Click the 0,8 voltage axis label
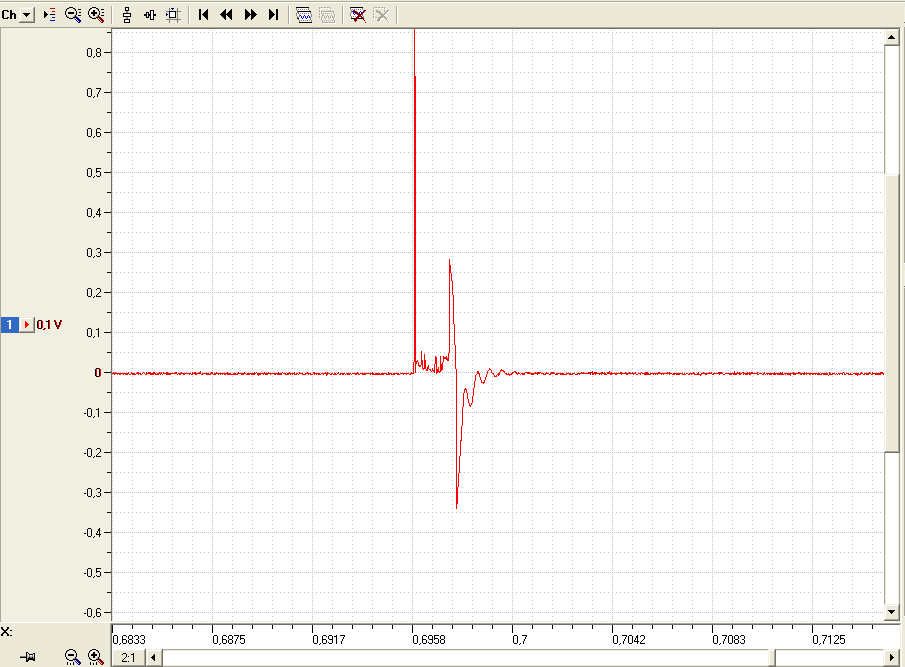The height and width of the screenshot is (667, 905). 94,53
